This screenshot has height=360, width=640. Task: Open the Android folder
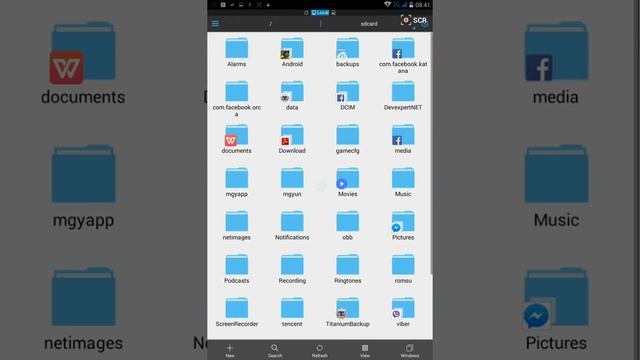pyautogui.click(x=292, y=52)
